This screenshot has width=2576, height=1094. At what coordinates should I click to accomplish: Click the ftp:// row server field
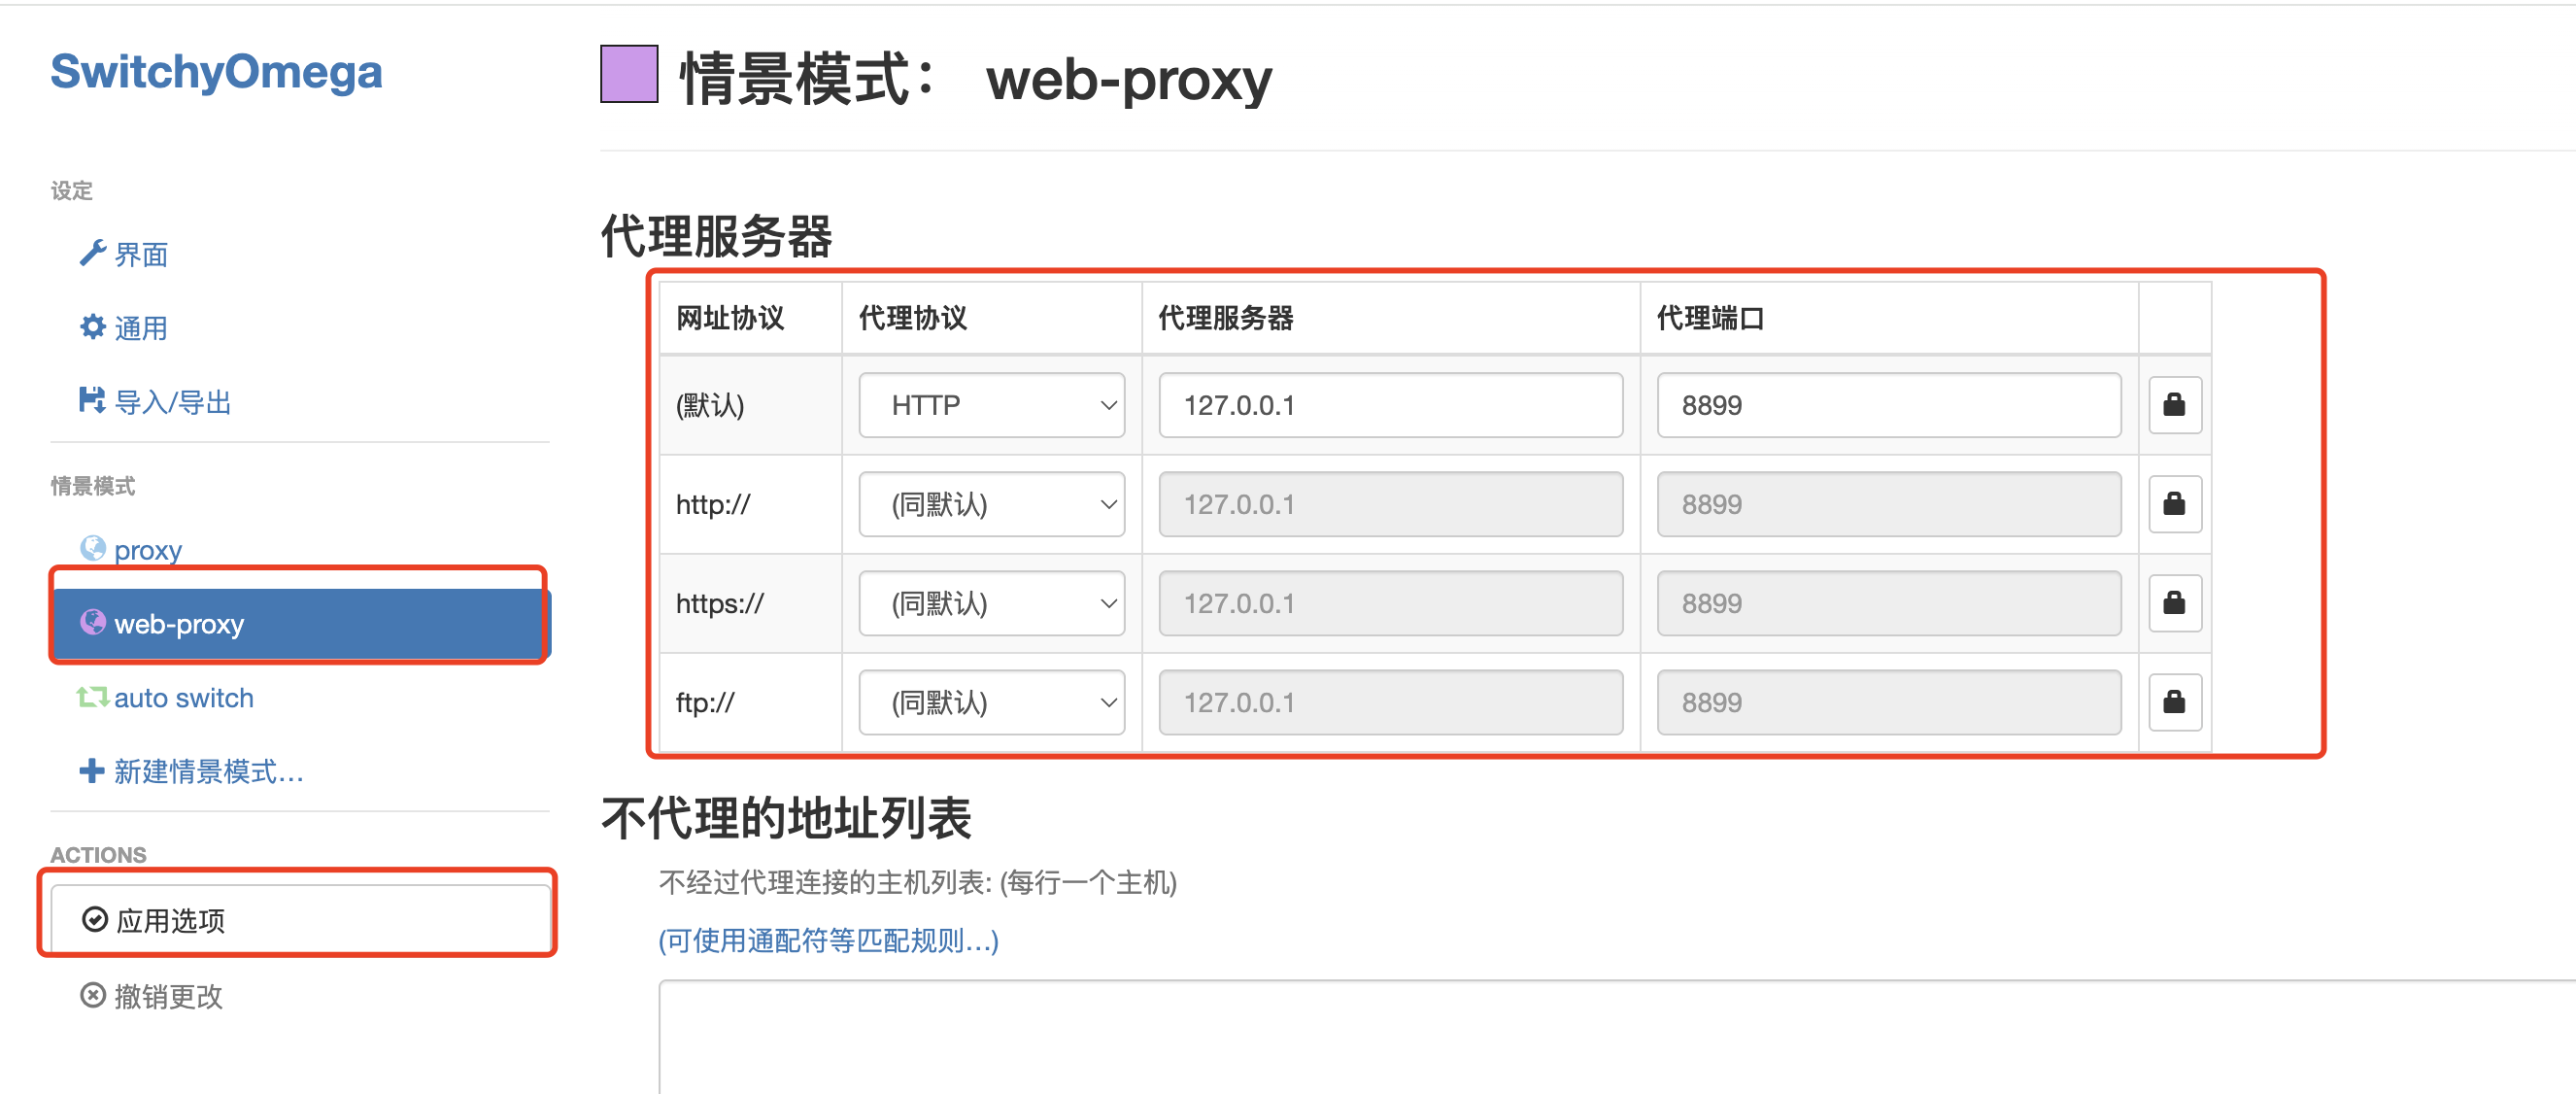[1390, 702]
